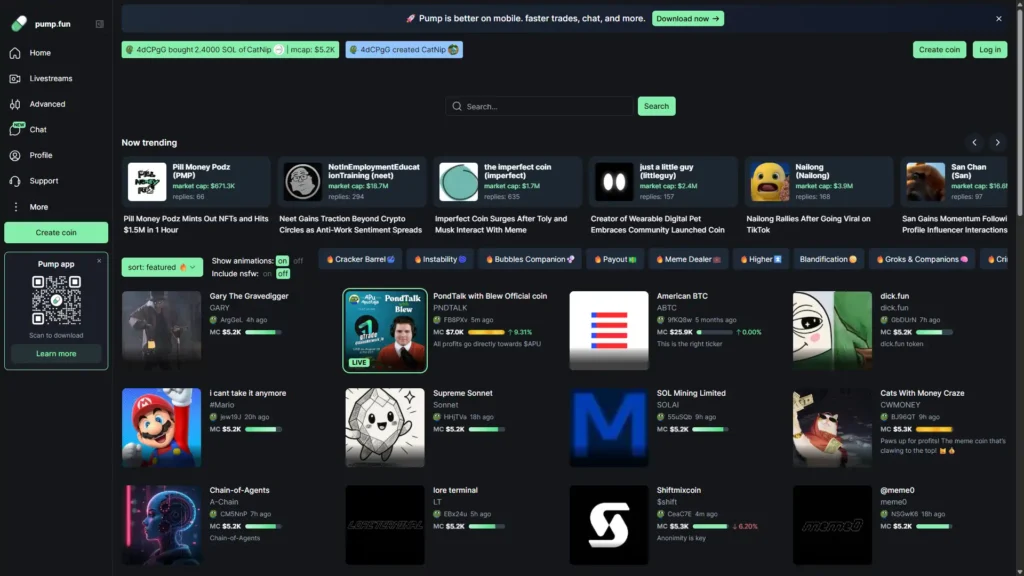1024x576 pixels.
Task: Open Pill Money Podz coin image
Action: 147,182
